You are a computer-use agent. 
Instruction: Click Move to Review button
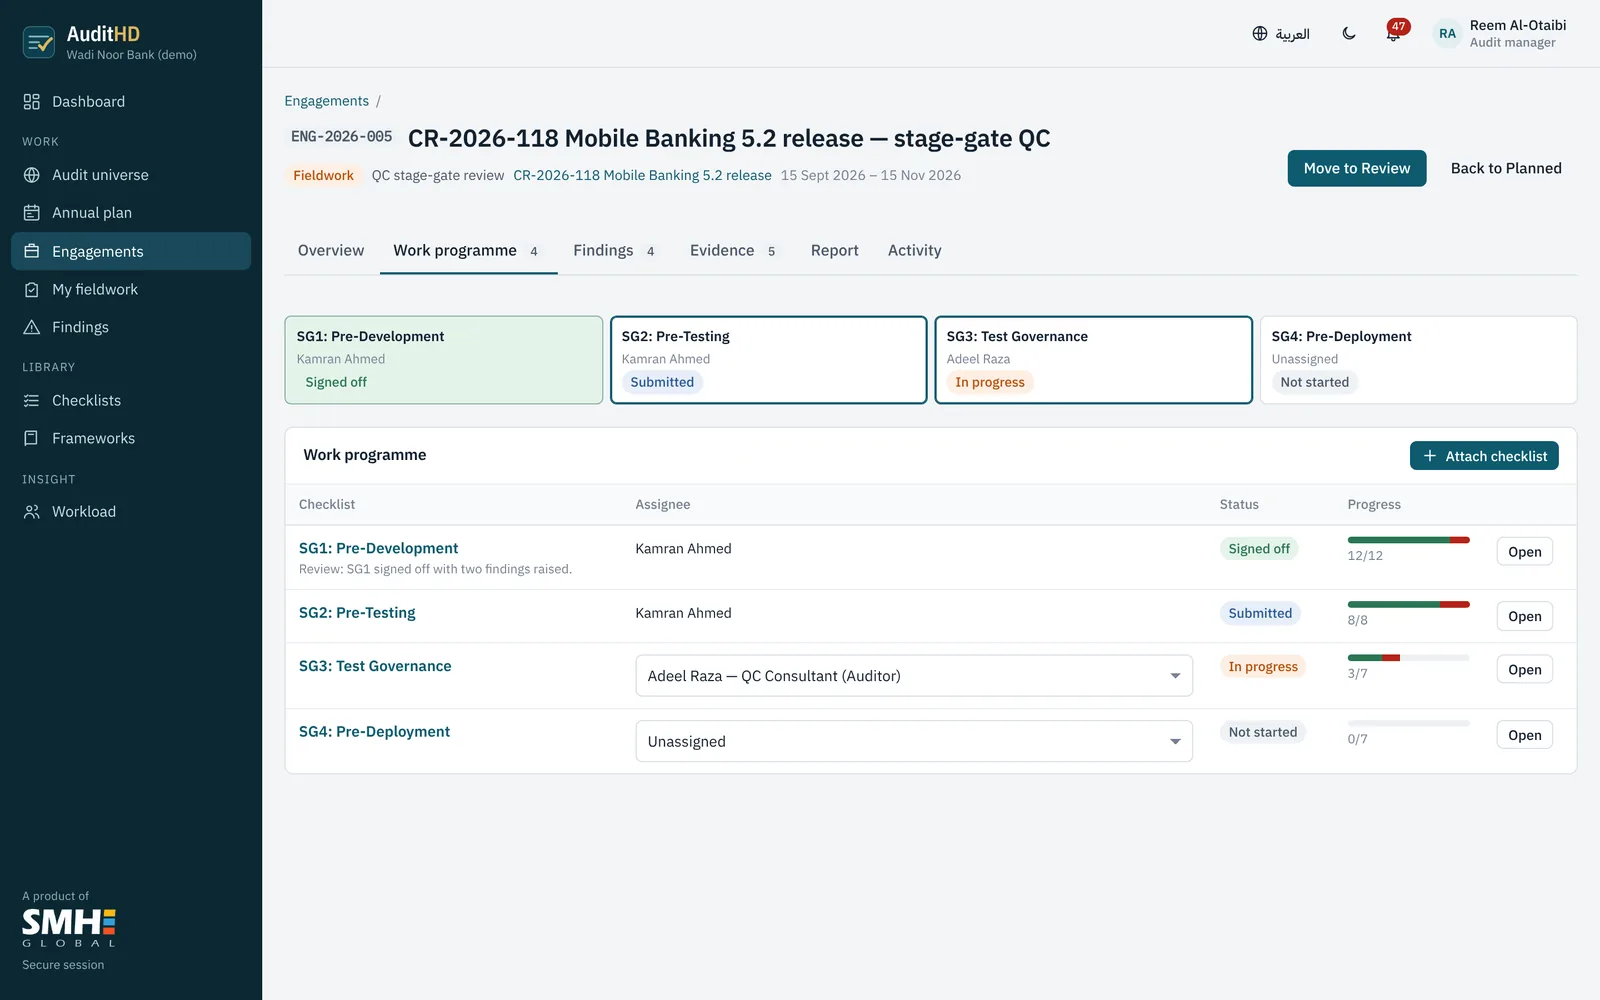coord(1357,168)
